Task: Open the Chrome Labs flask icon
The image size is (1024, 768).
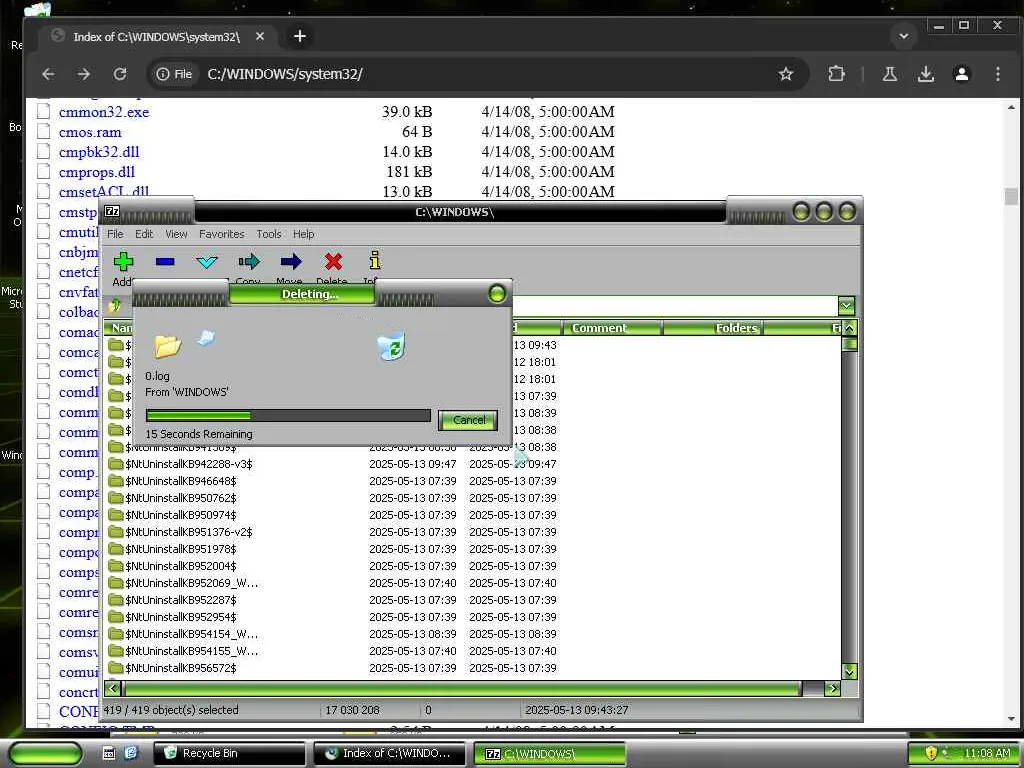Action: point(889,74)
